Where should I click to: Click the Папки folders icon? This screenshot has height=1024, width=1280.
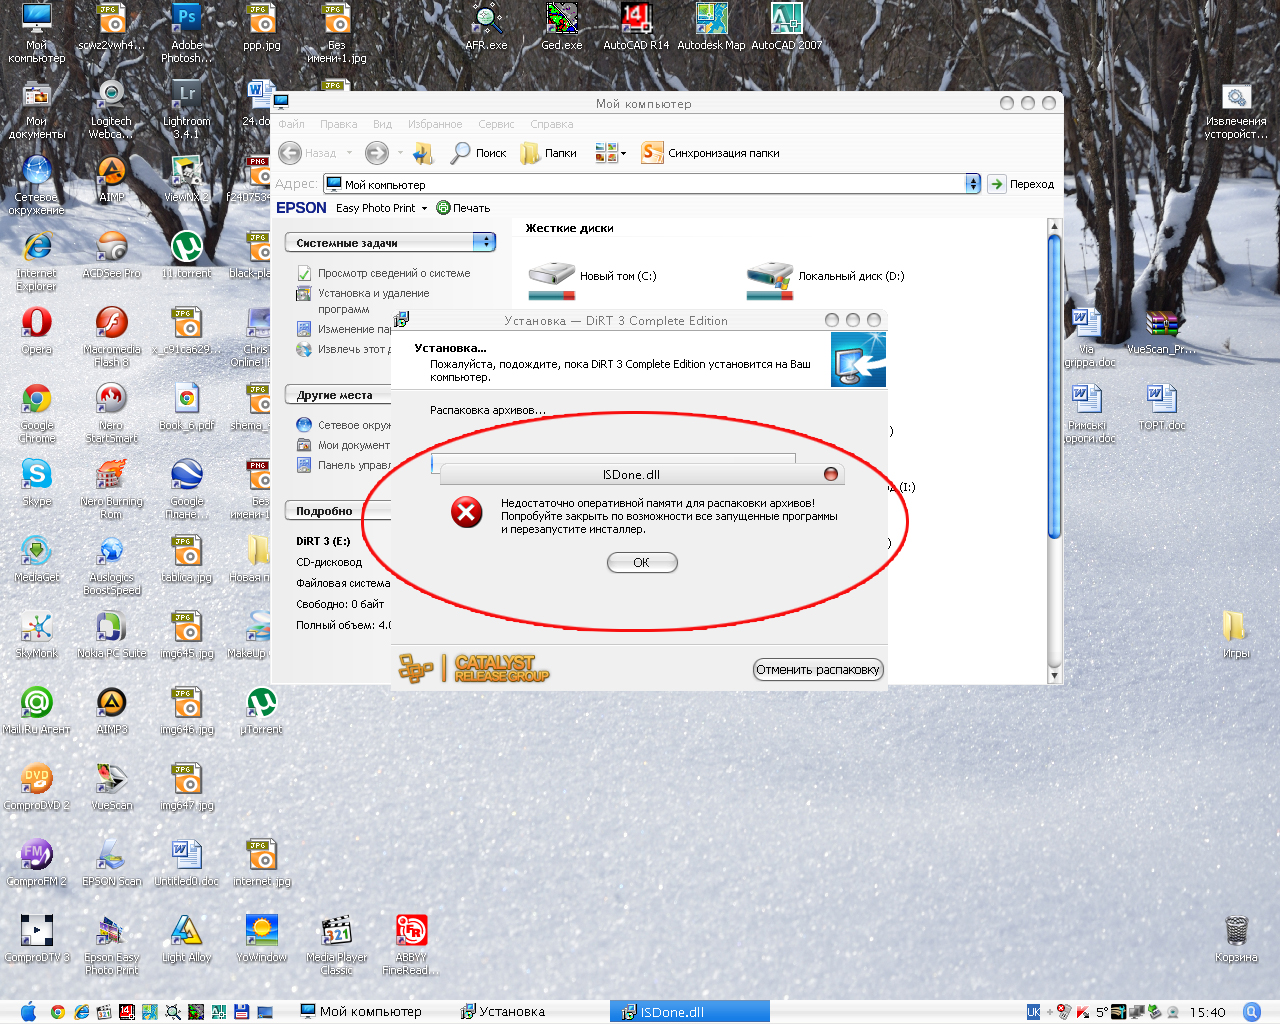(530, 153)
